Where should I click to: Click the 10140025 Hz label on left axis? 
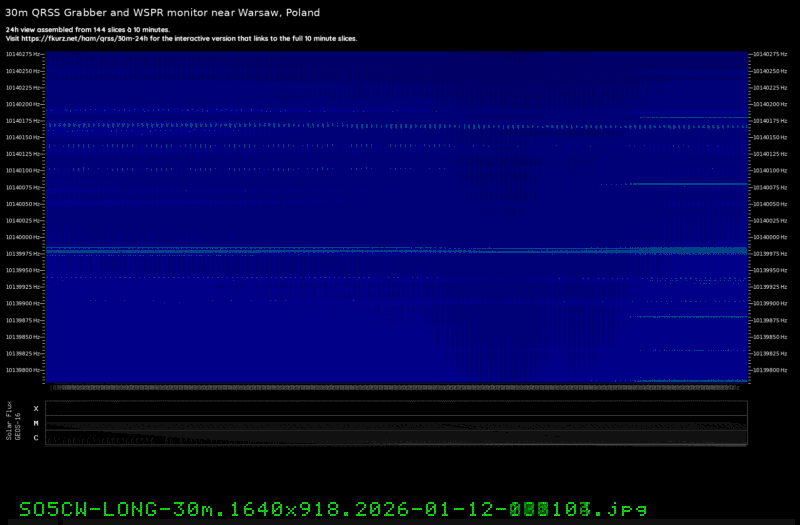coord(23,220)
